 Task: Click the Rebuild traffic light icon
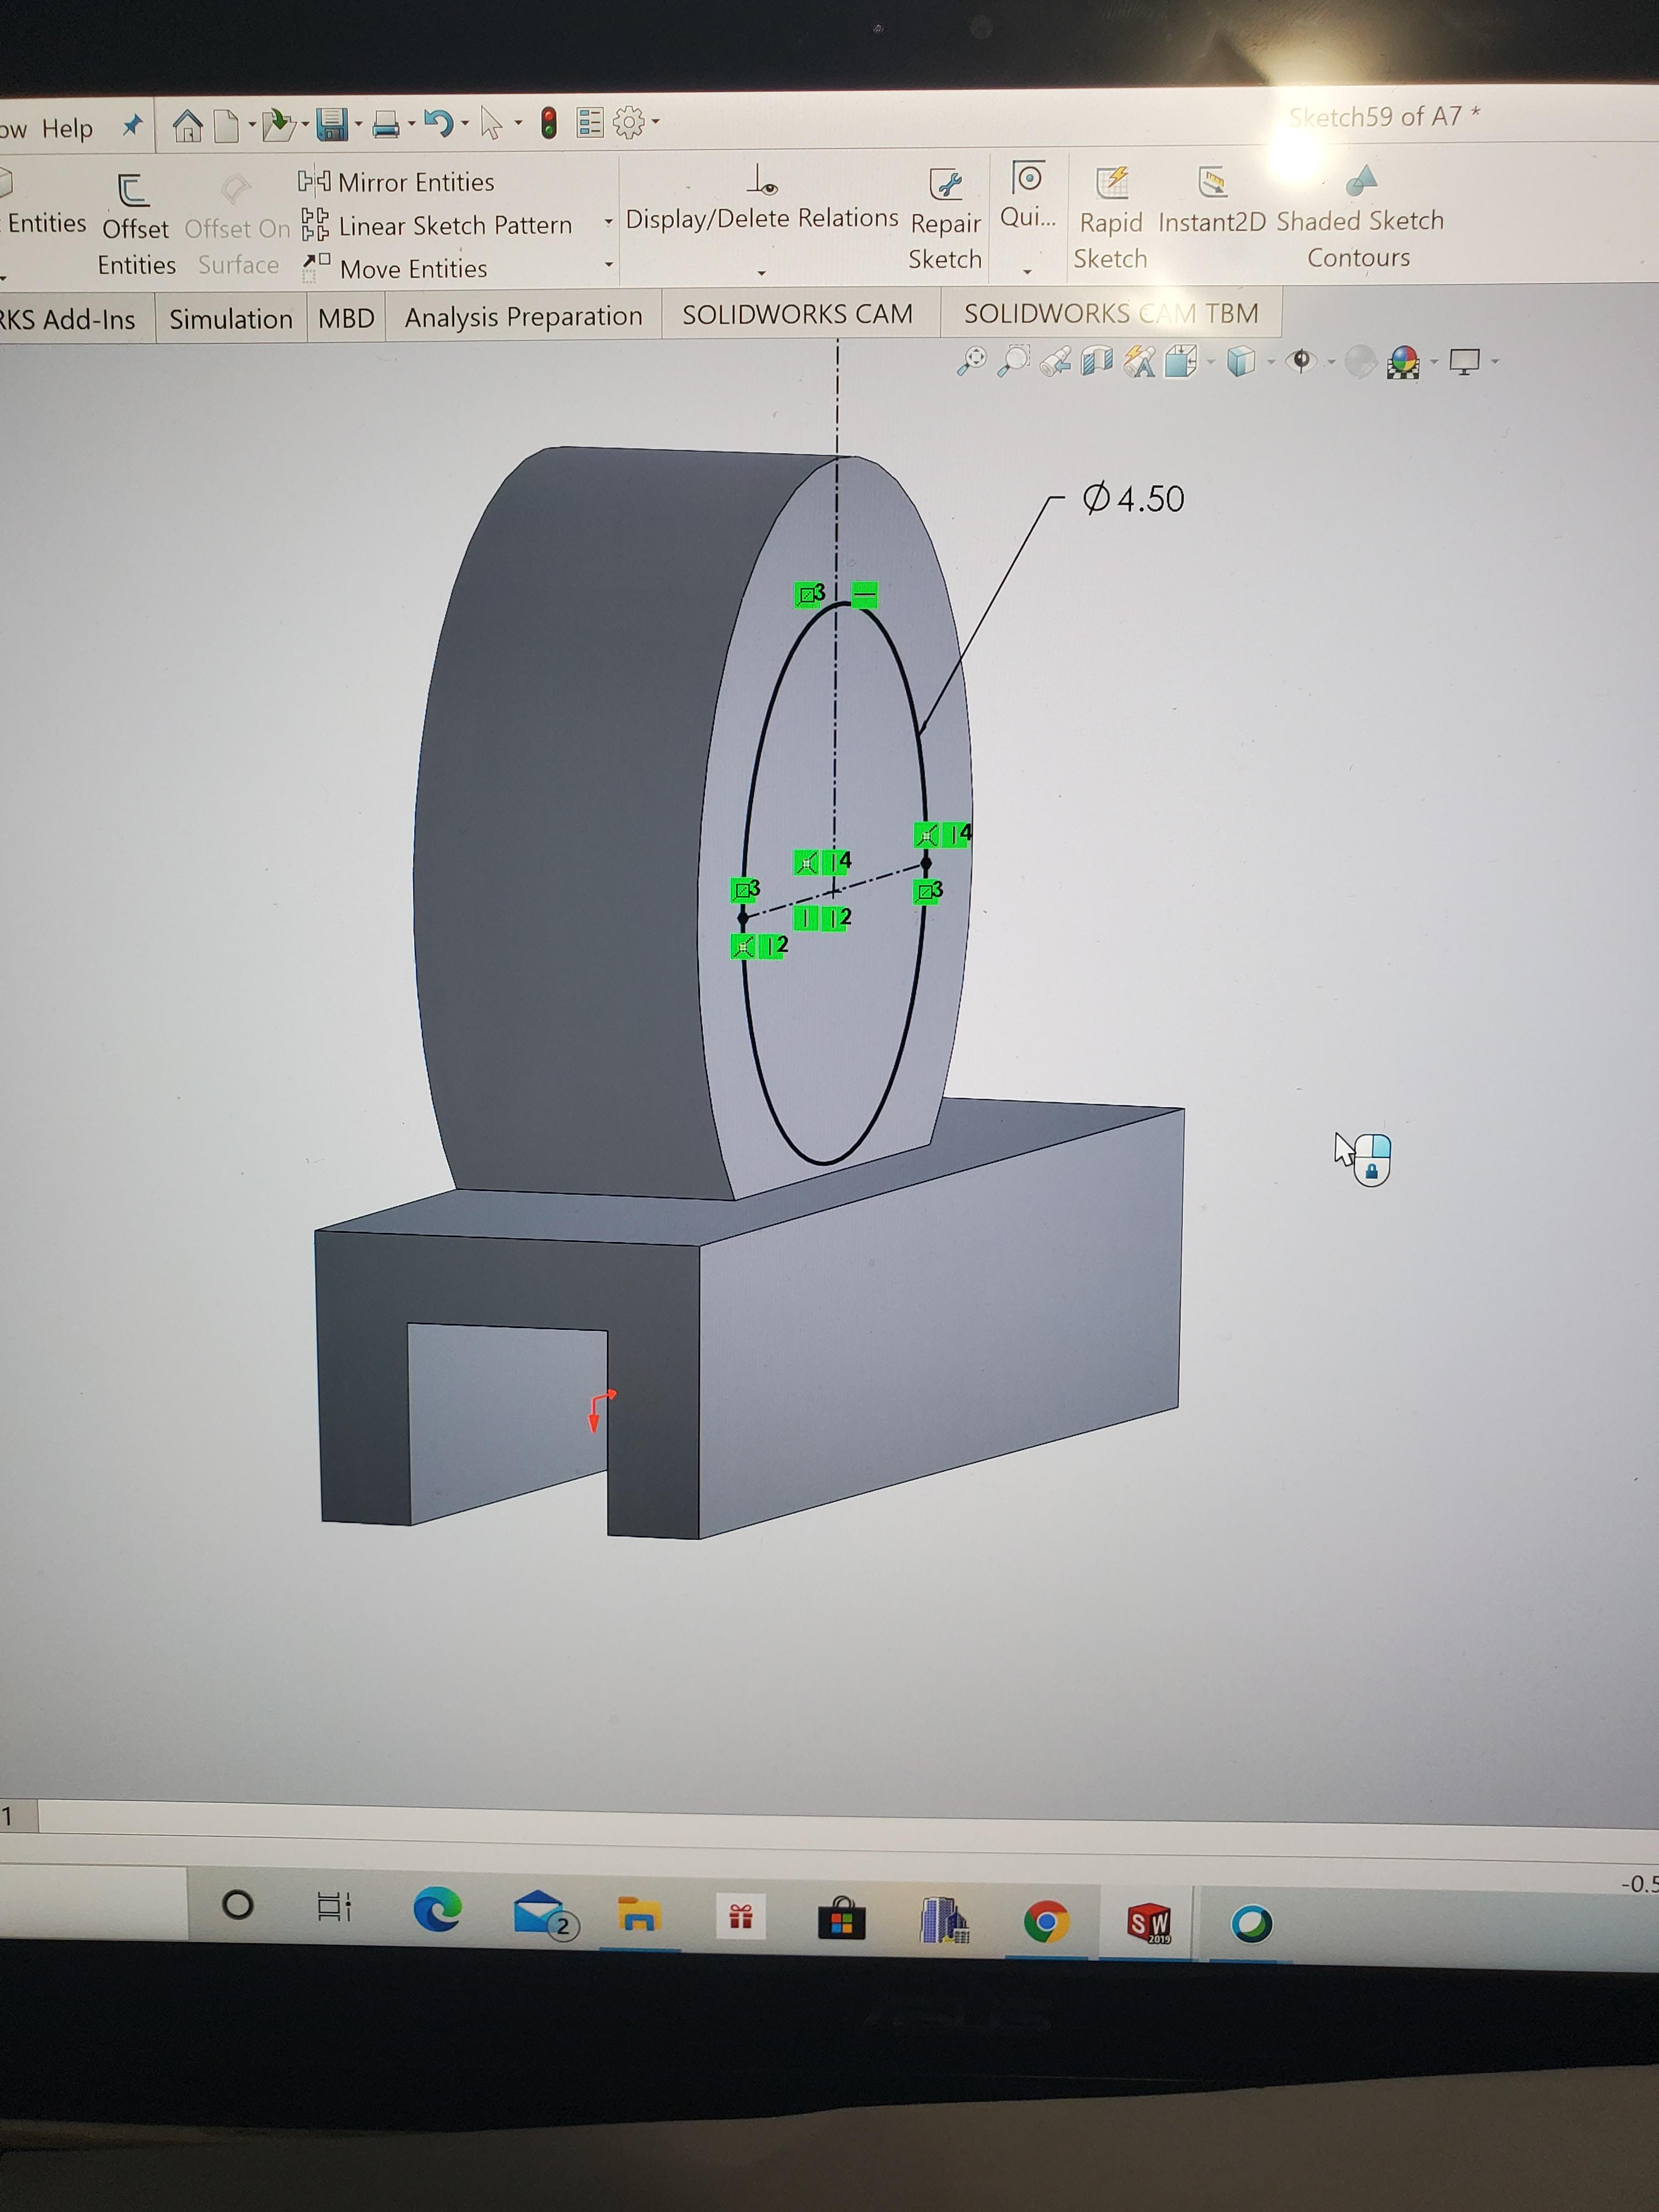coord(548,123)
